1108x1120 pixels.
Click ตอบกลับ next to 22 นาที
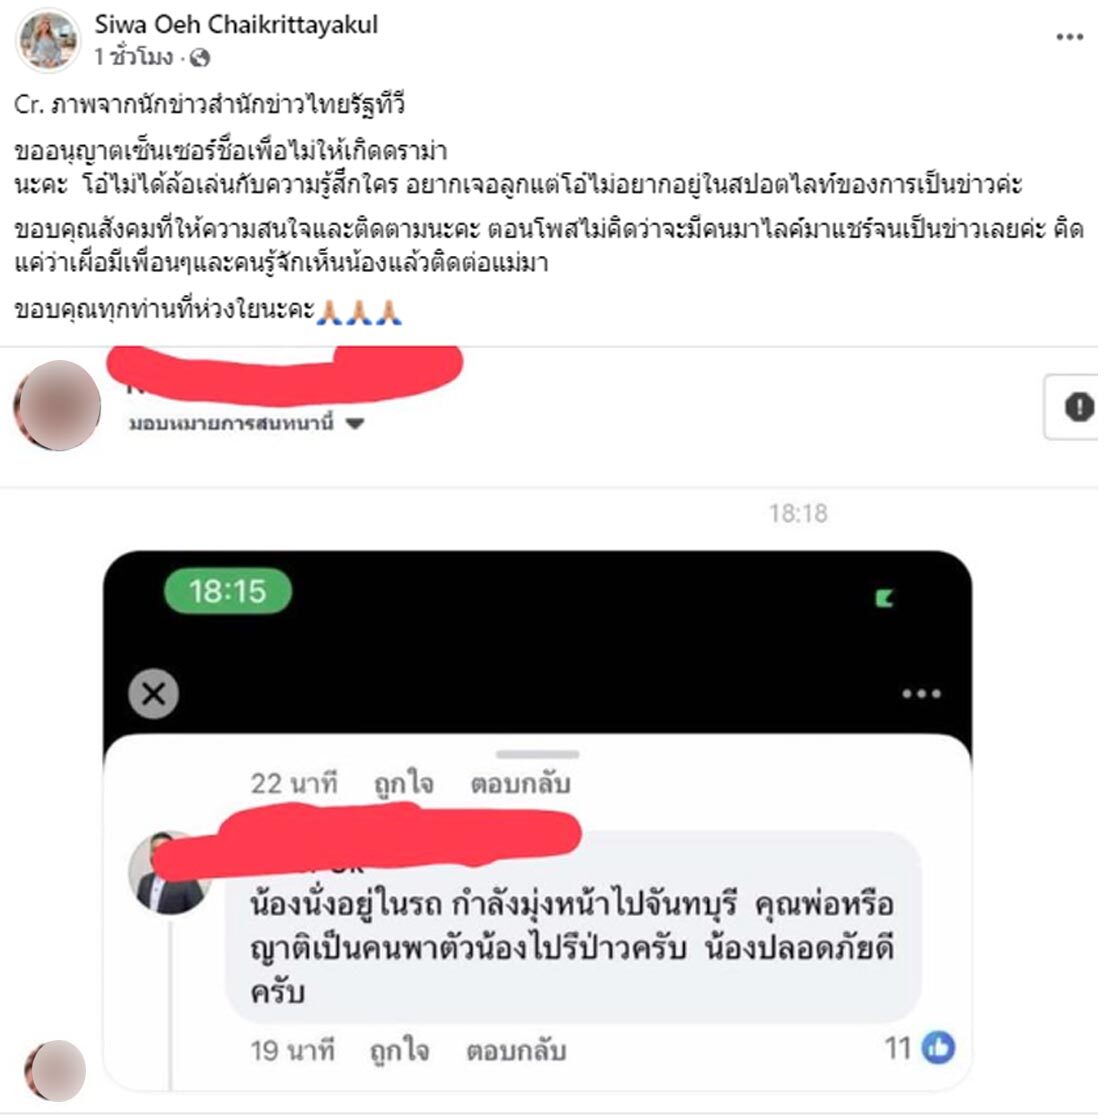coord(520,784)
